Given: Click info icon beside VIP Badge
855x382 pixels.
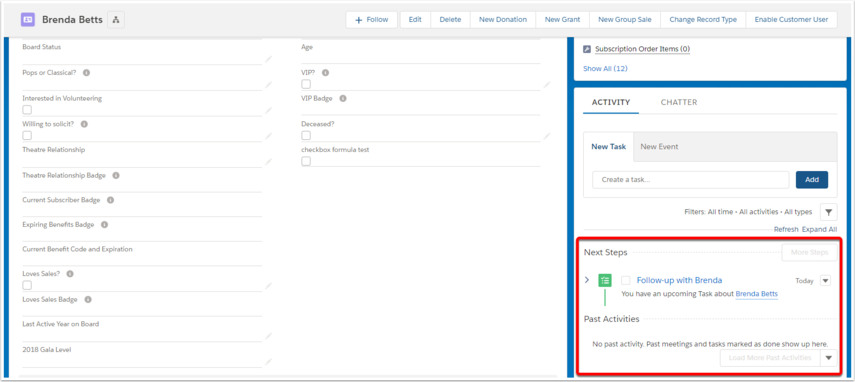Looking at the screenshot, I should tap(343, 99).
